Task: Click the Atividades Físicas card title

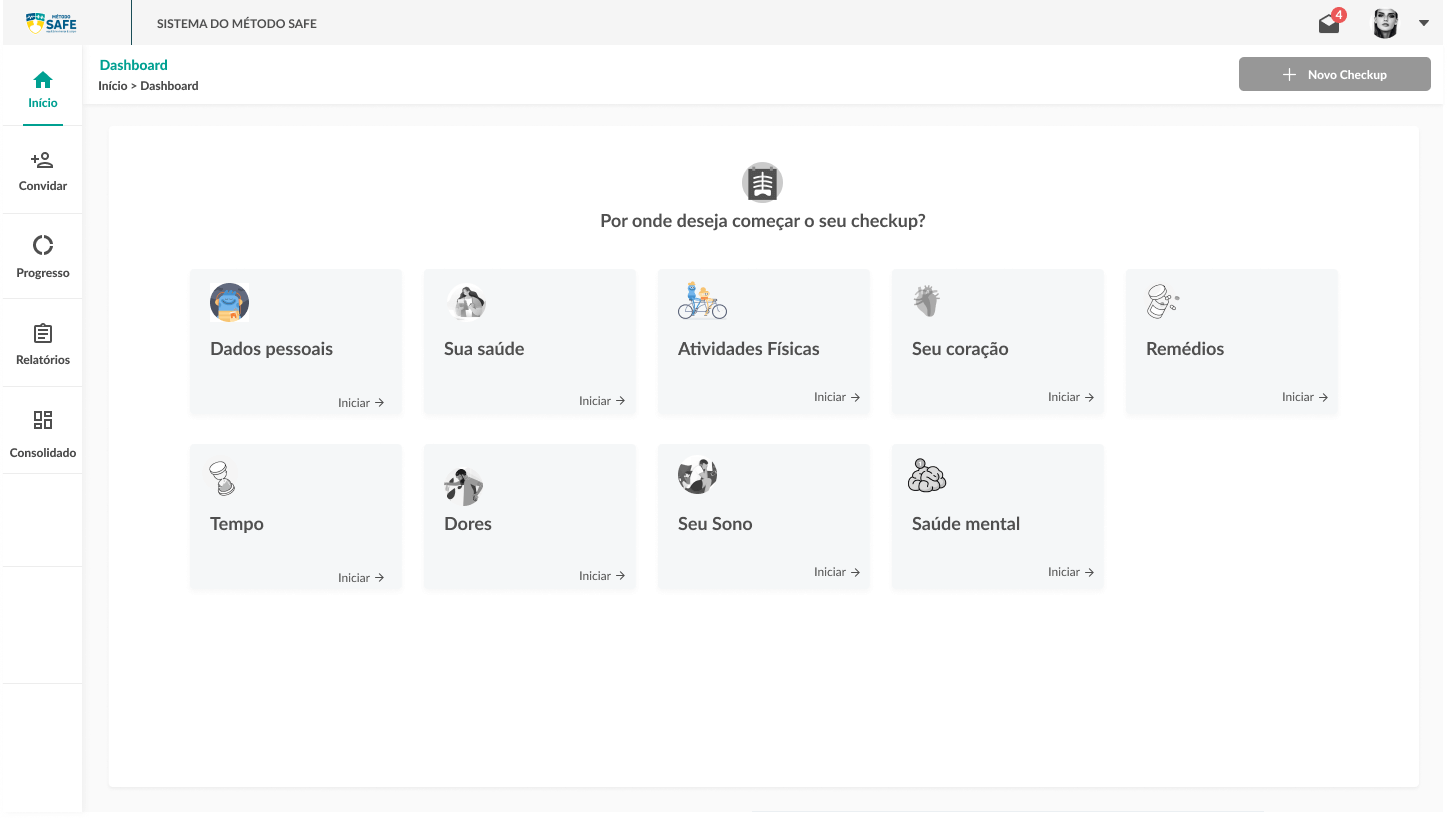Action: [749, 349]
